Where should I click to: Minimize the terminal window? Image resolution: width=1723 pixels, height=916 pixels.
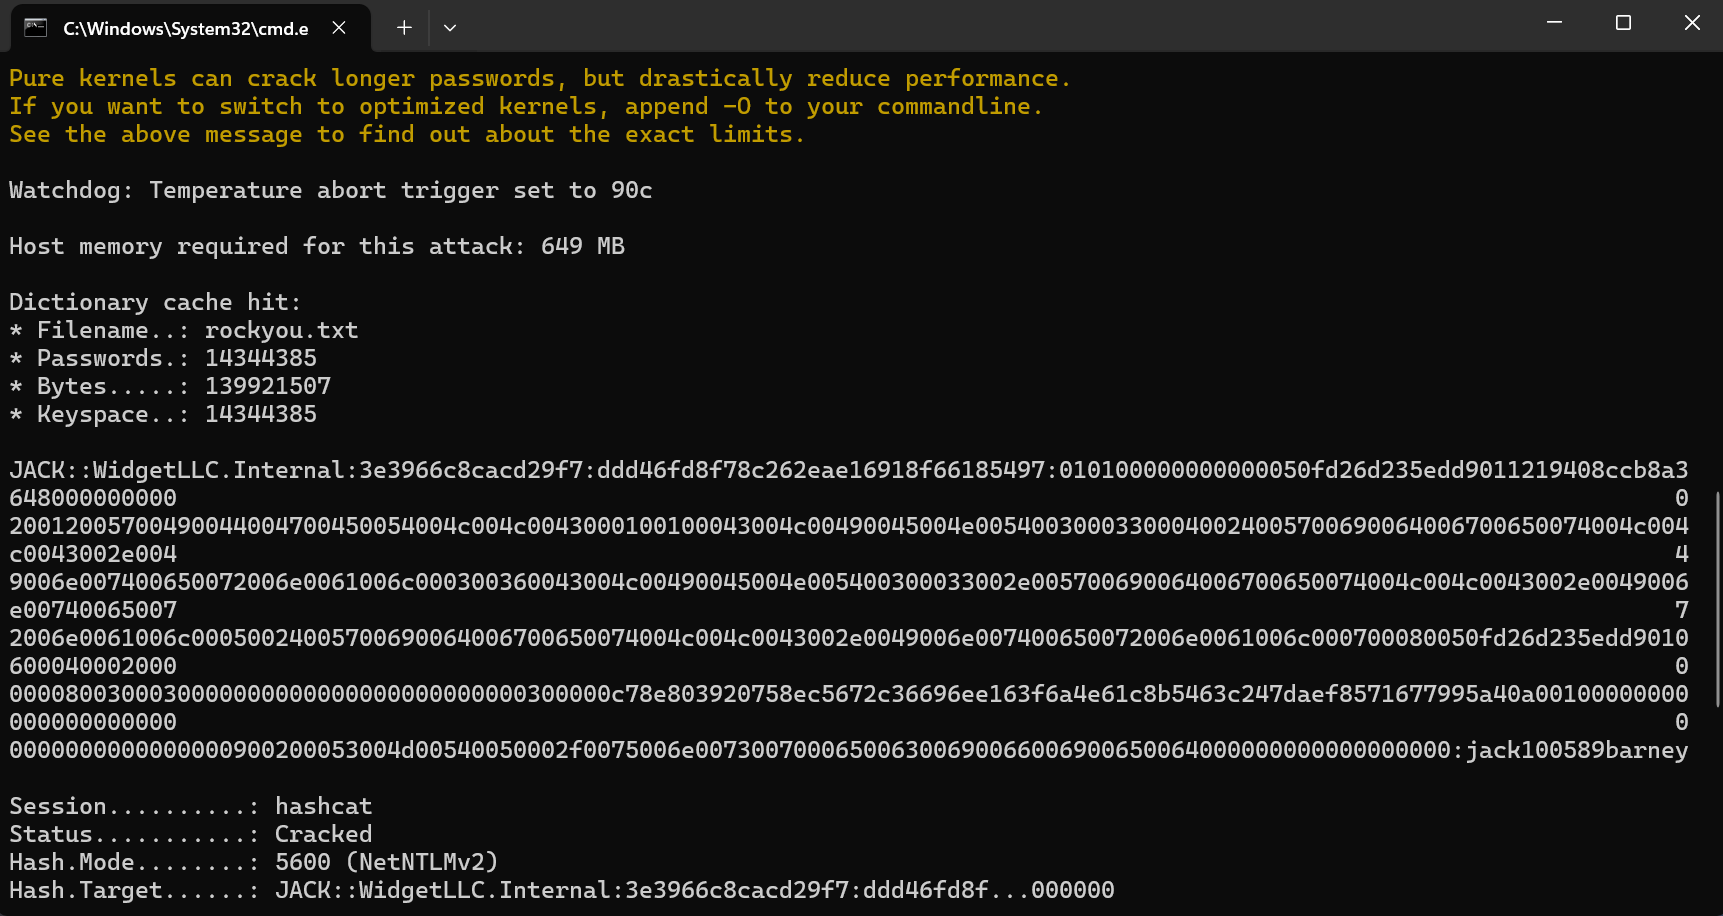[1554, 23]
